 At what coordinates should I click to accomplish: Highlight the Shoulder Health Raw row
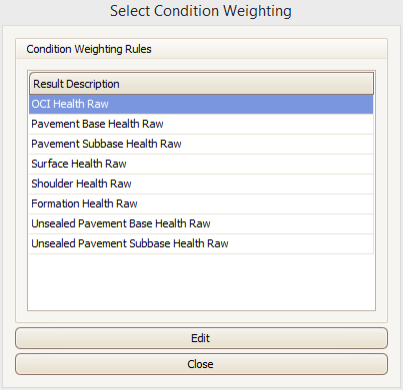click(201, 184)
